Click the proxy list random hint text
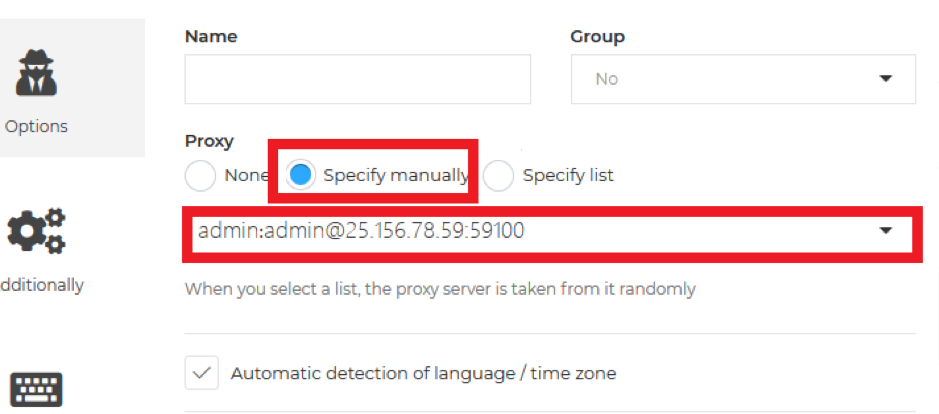The width and height of the screenshot is (939, 414). click(440, 289)
